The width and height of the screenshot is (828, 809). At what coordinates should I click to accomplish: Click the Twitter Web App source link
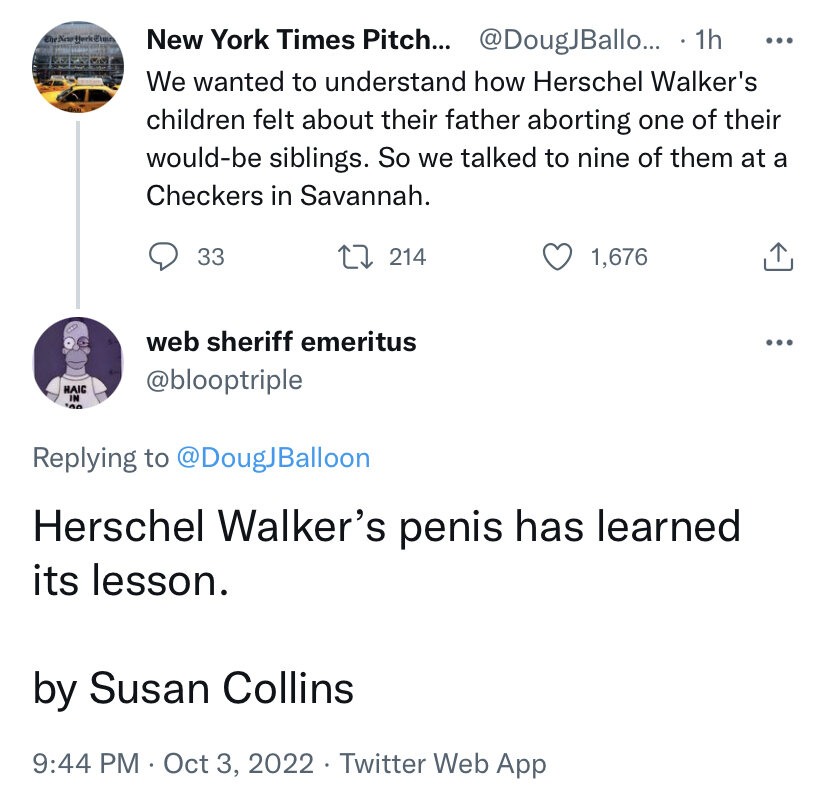(x=443, y=764)
